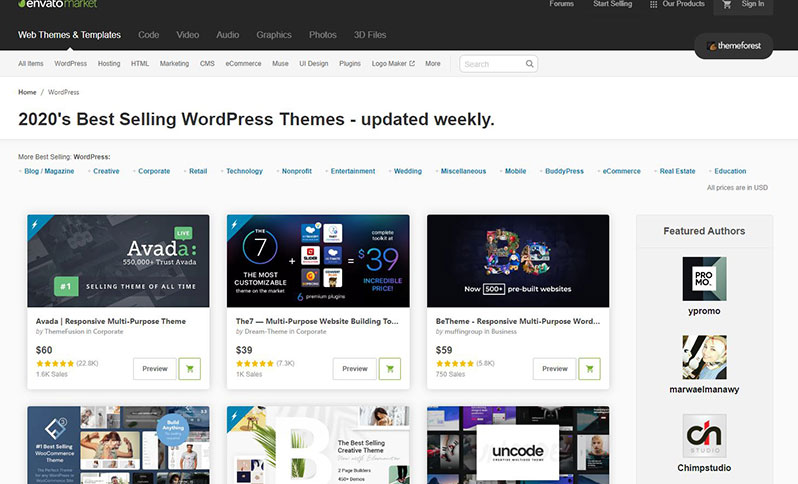798x484 pixels.
Task: Open the Avada theme thumbnail
Action: click(118, 261)
